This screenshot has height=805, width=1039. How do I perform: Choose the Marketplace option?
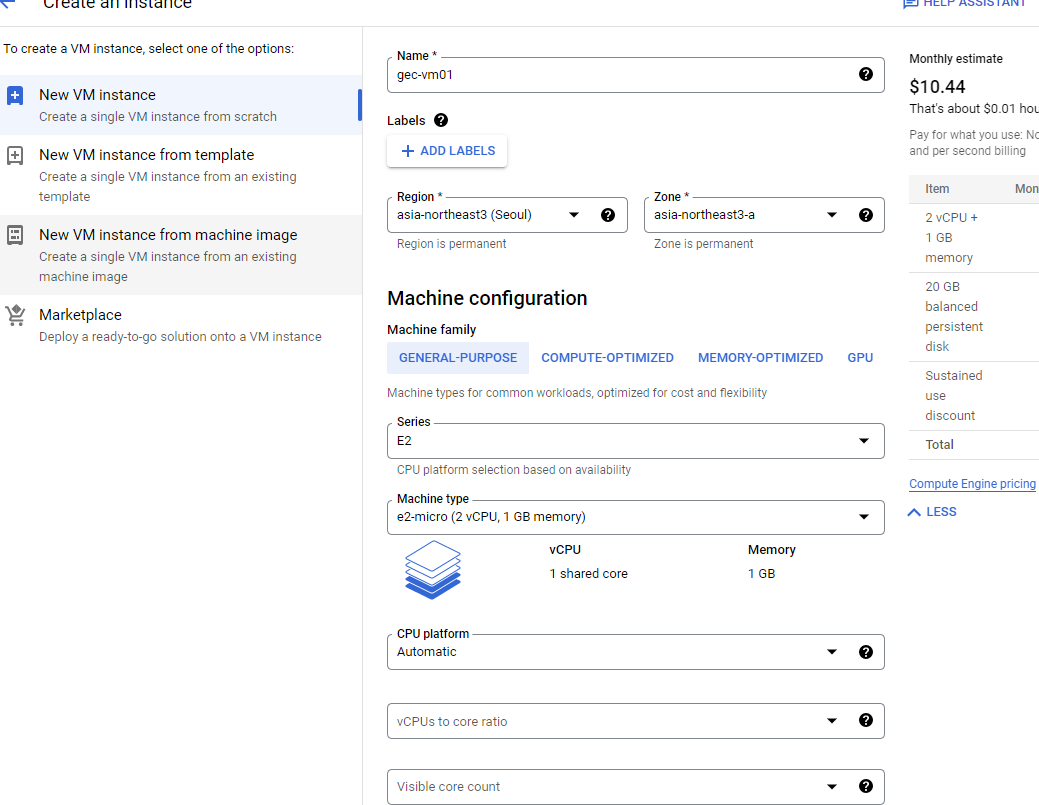point(181,325)
